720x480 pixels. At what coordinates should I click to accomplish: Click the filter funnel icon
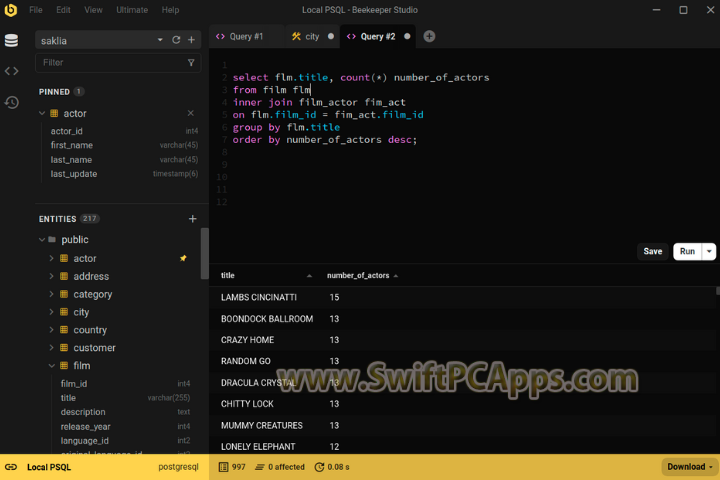point(191,62)
